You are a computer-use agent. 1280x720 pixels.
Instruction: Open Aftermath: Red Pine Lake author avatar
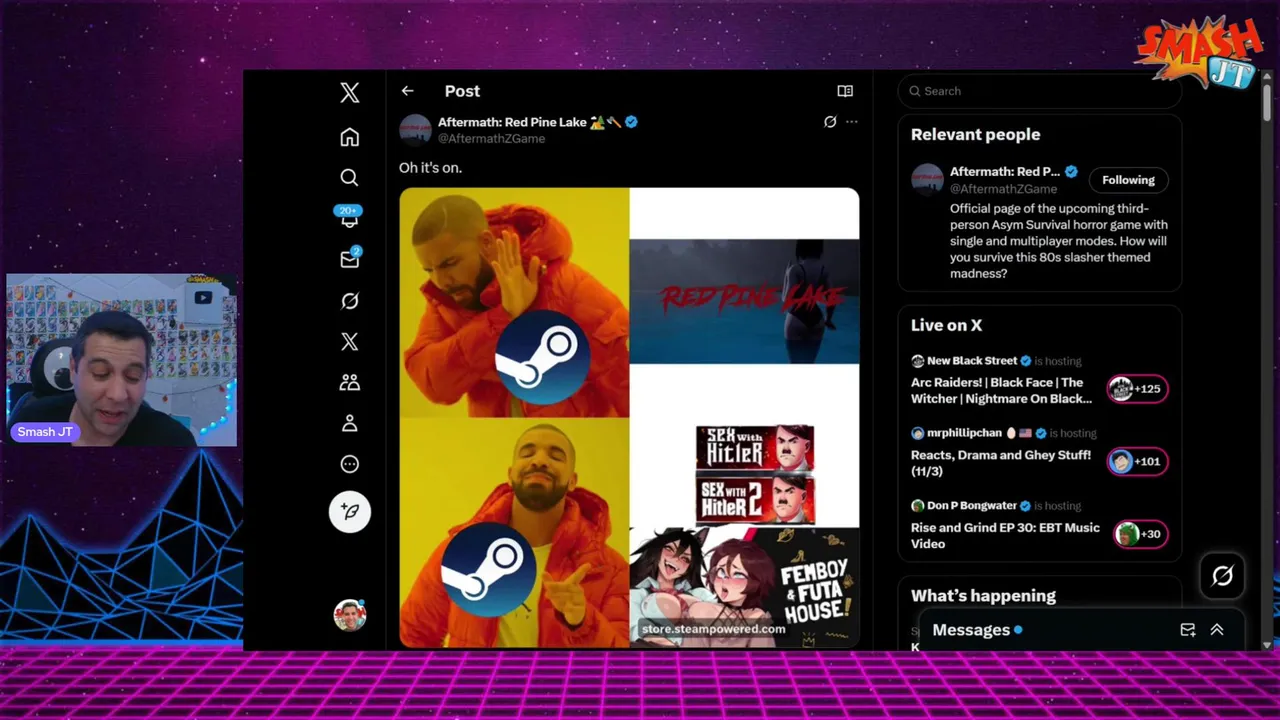click(415, 130)
